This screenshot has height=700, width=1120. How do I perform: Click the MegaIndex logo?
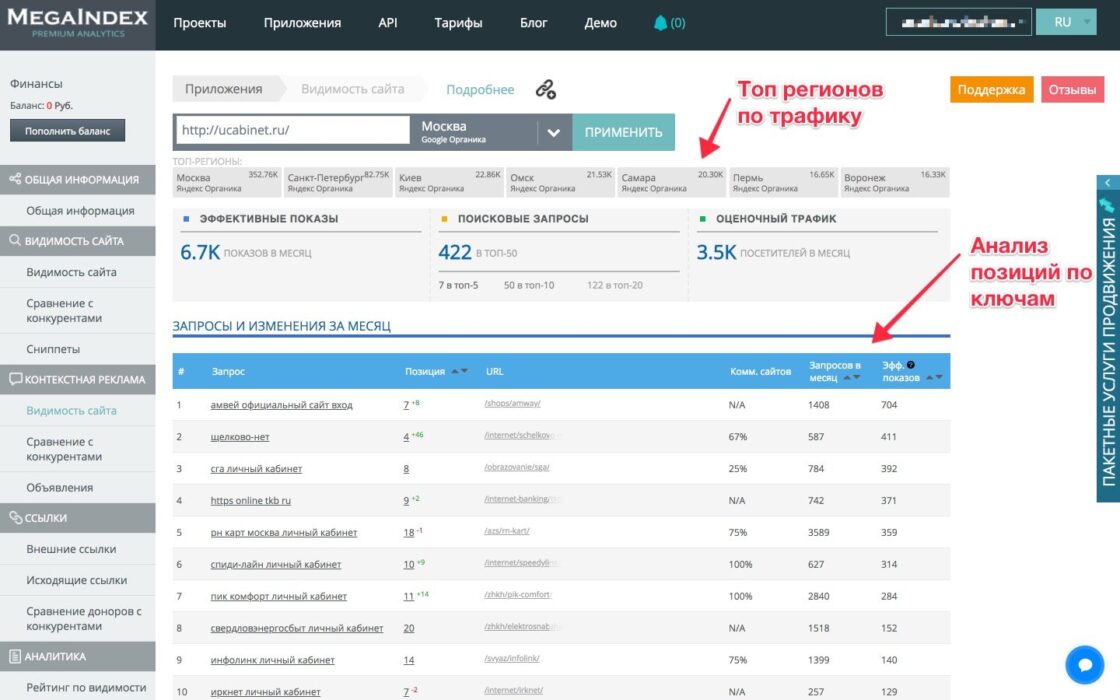[x=78, y=24]
